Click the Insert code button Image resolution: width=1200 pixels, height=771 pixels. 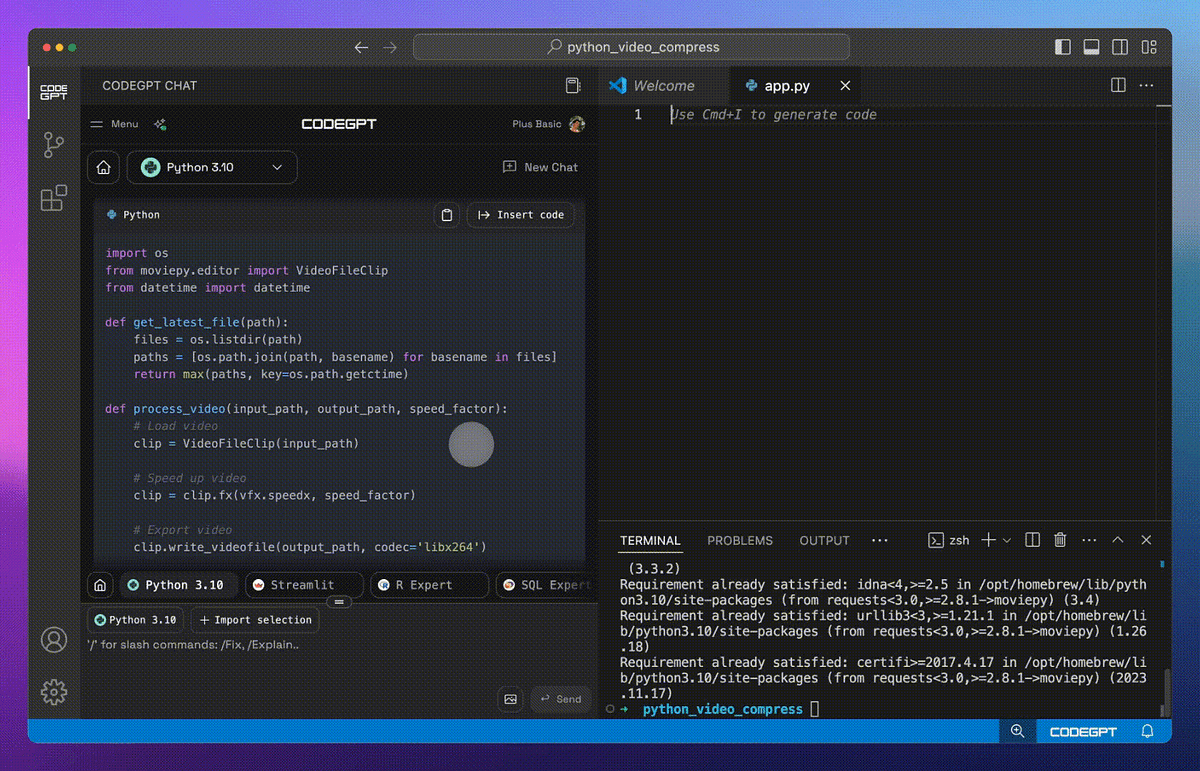click(x=521, y=215)
